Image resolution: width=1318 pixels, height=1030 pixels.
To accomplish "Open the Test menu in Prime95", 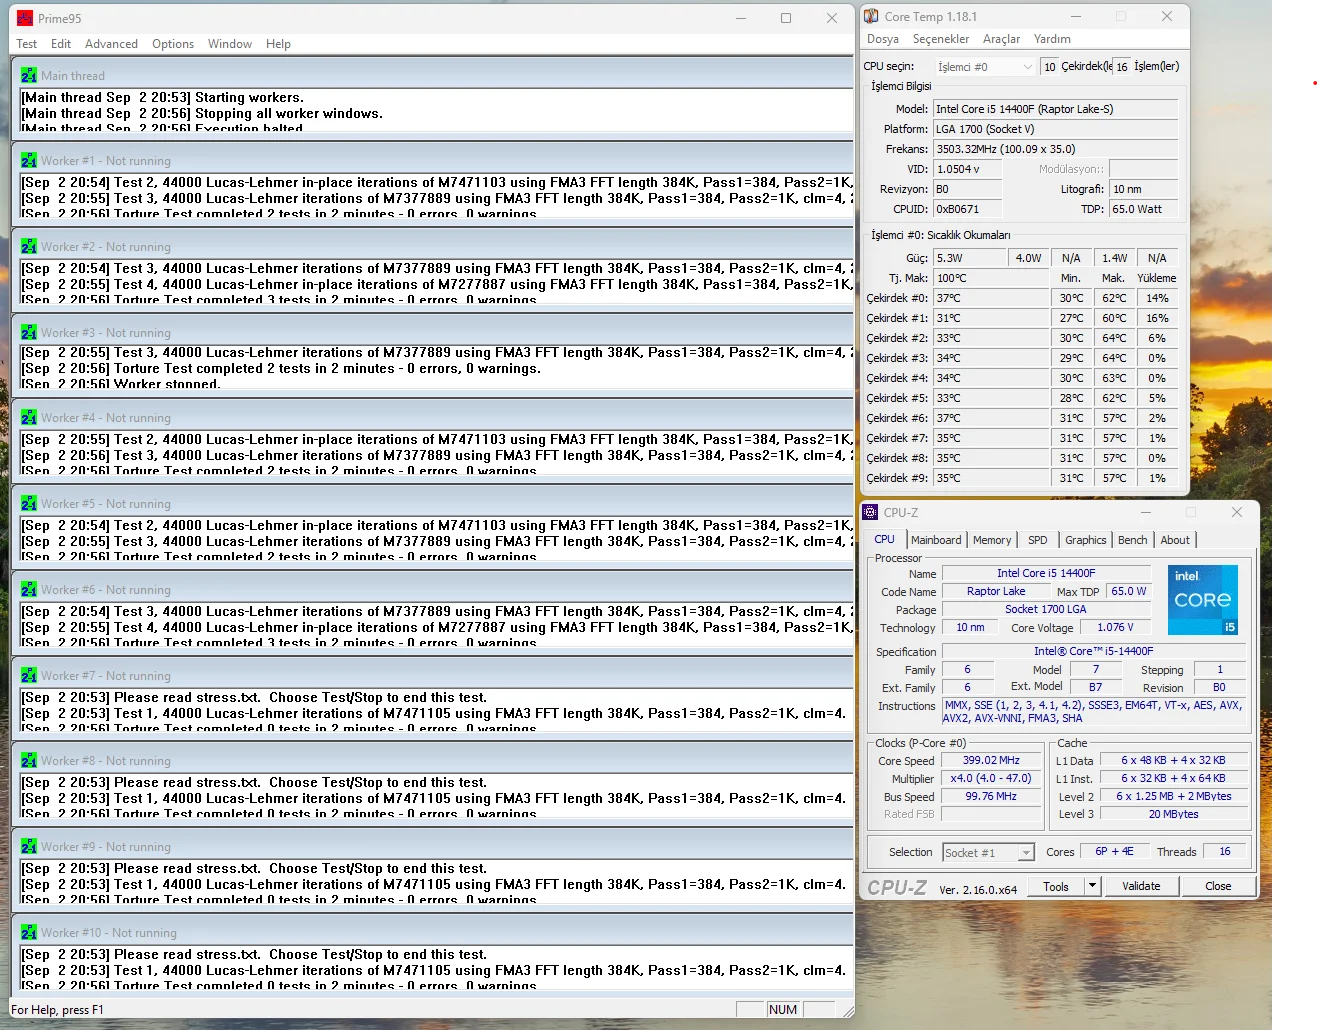I will tap(27, 44).
